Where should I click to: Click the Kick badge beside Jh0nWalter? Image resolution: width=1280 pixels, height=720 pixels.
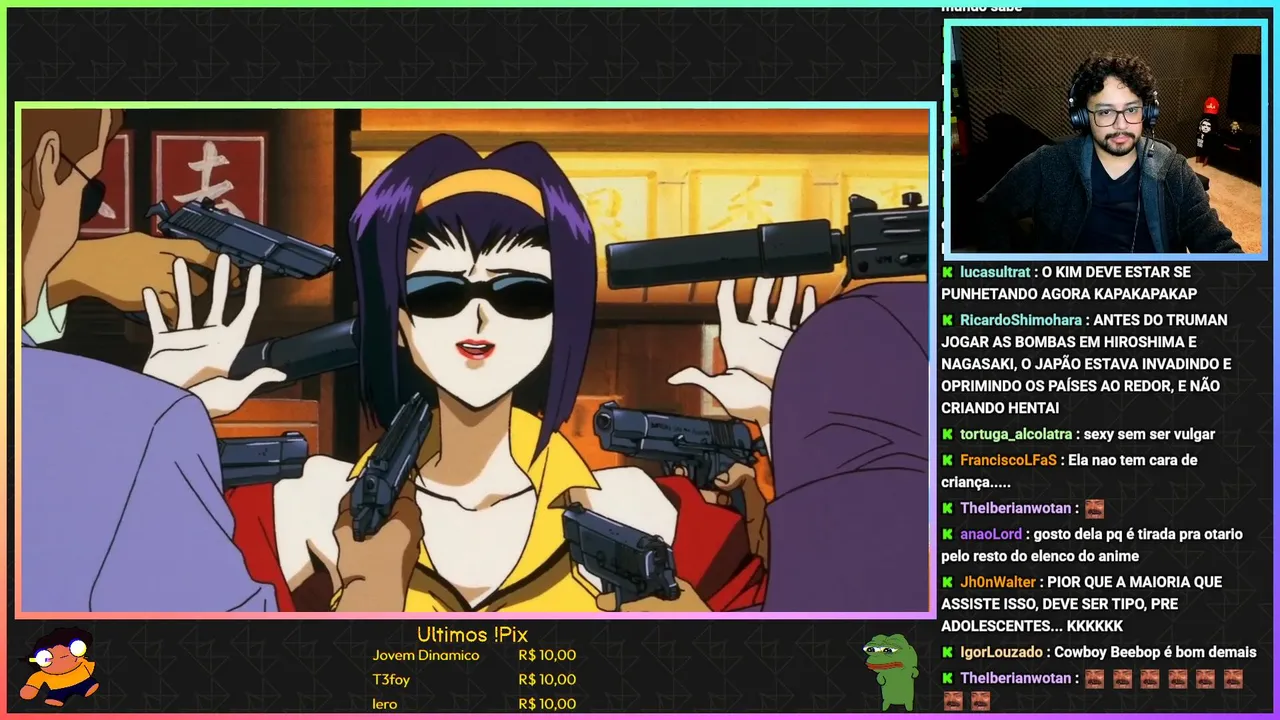pyautogui.click(x=948, y=582)
